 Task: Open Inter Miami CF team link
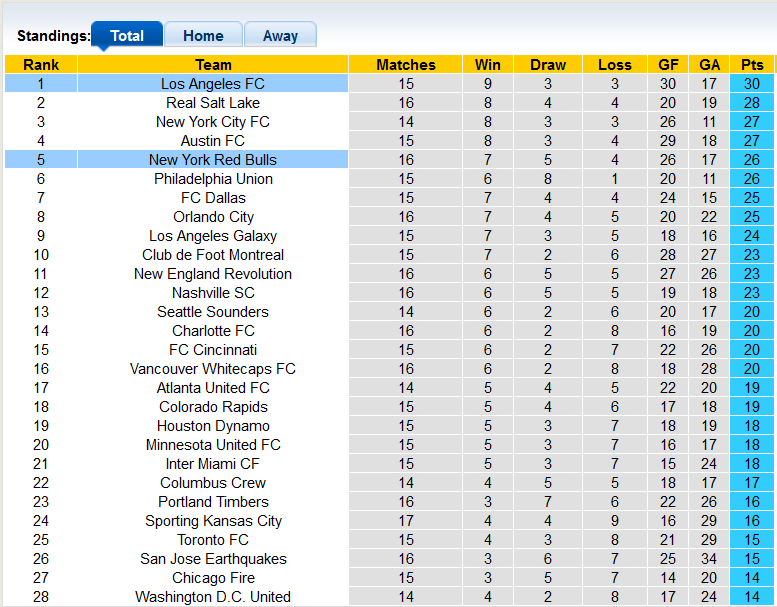[x=213, y=464]
